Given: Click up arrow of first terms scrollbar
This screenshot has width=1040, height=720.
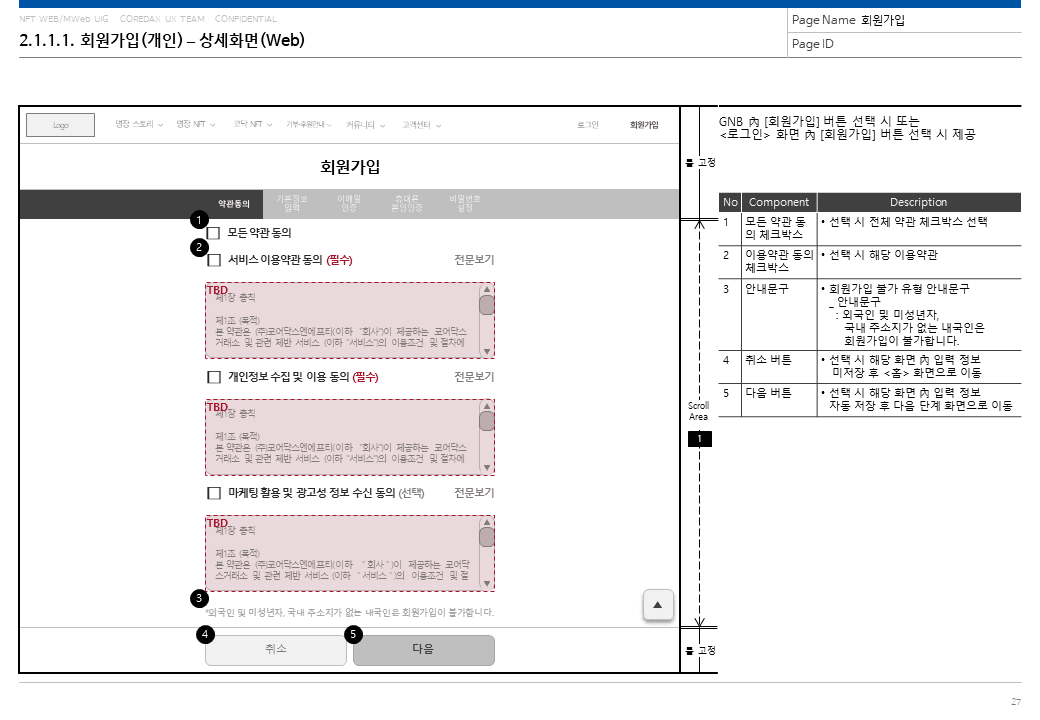Looking at the screenshot, I should pos(487,289).
